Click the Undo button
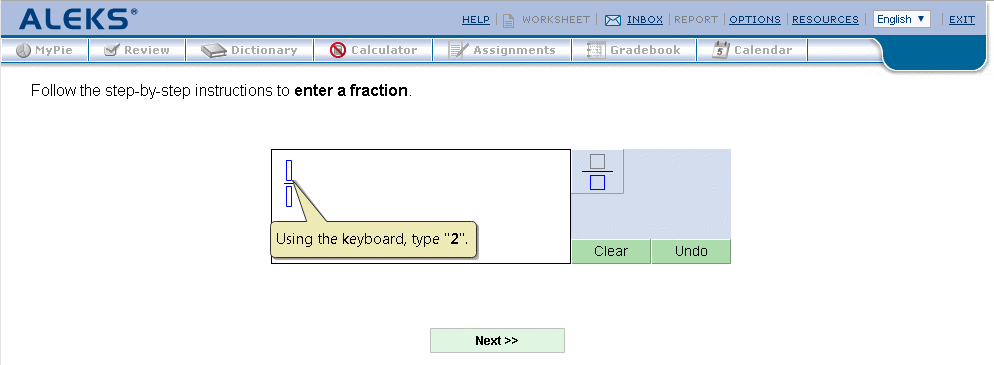The image size is (994, 365). (x=691, y=252)
